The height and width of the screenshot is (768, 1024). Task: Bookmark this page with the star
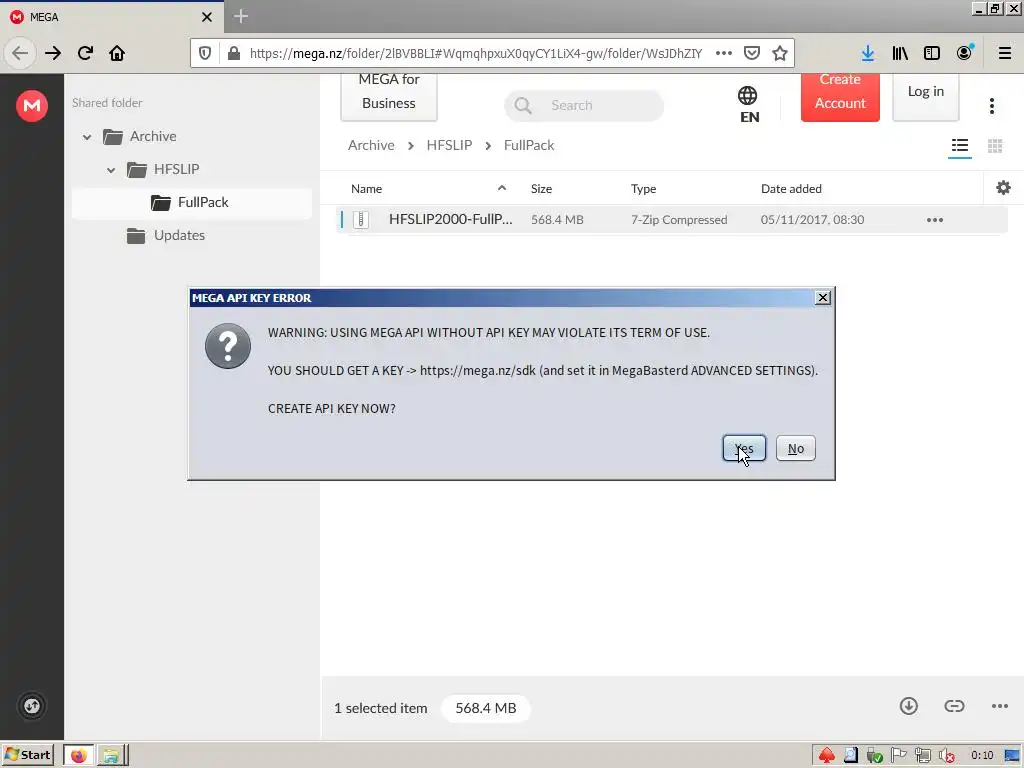click(780, 53)
